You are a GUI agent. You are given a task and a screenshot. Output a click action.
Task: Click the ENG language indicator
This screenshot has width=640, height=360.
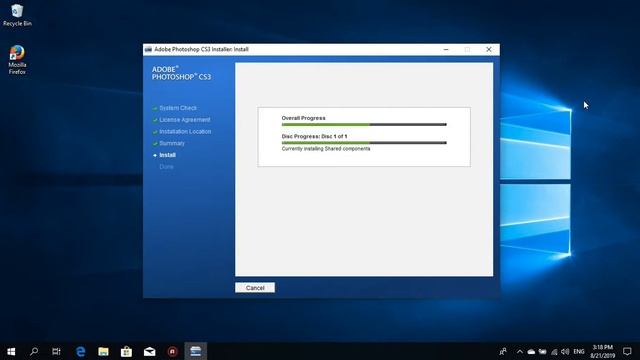click(x=579, y=351)
